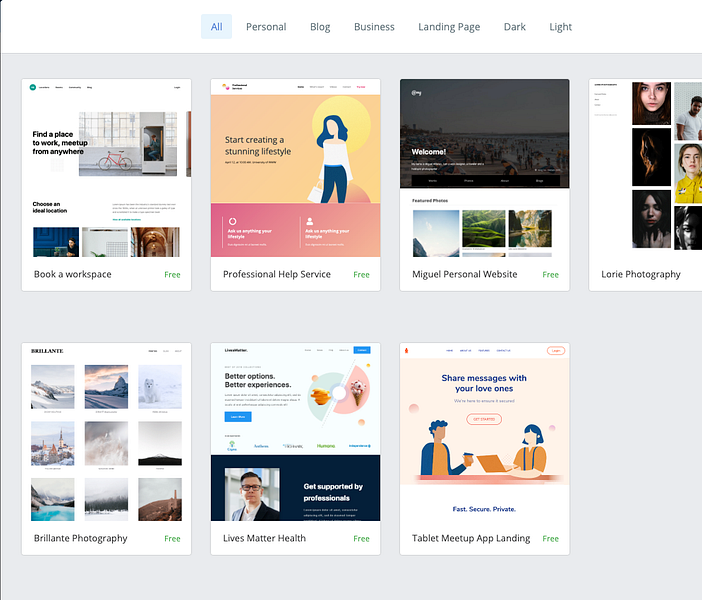
Task: Click the Miguel Personal Website title
Action: click(x=464, y=274)
